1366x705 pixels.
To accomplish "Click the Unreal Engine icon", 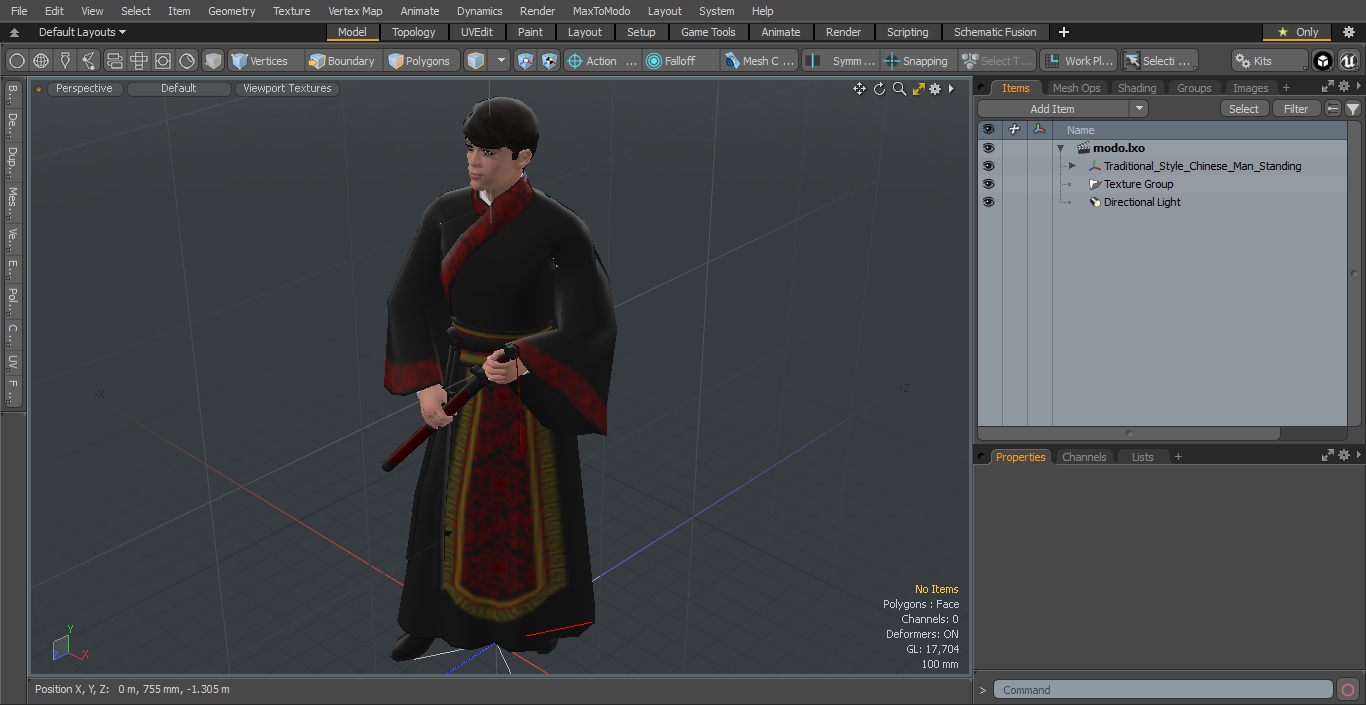I will [1348, 61].
